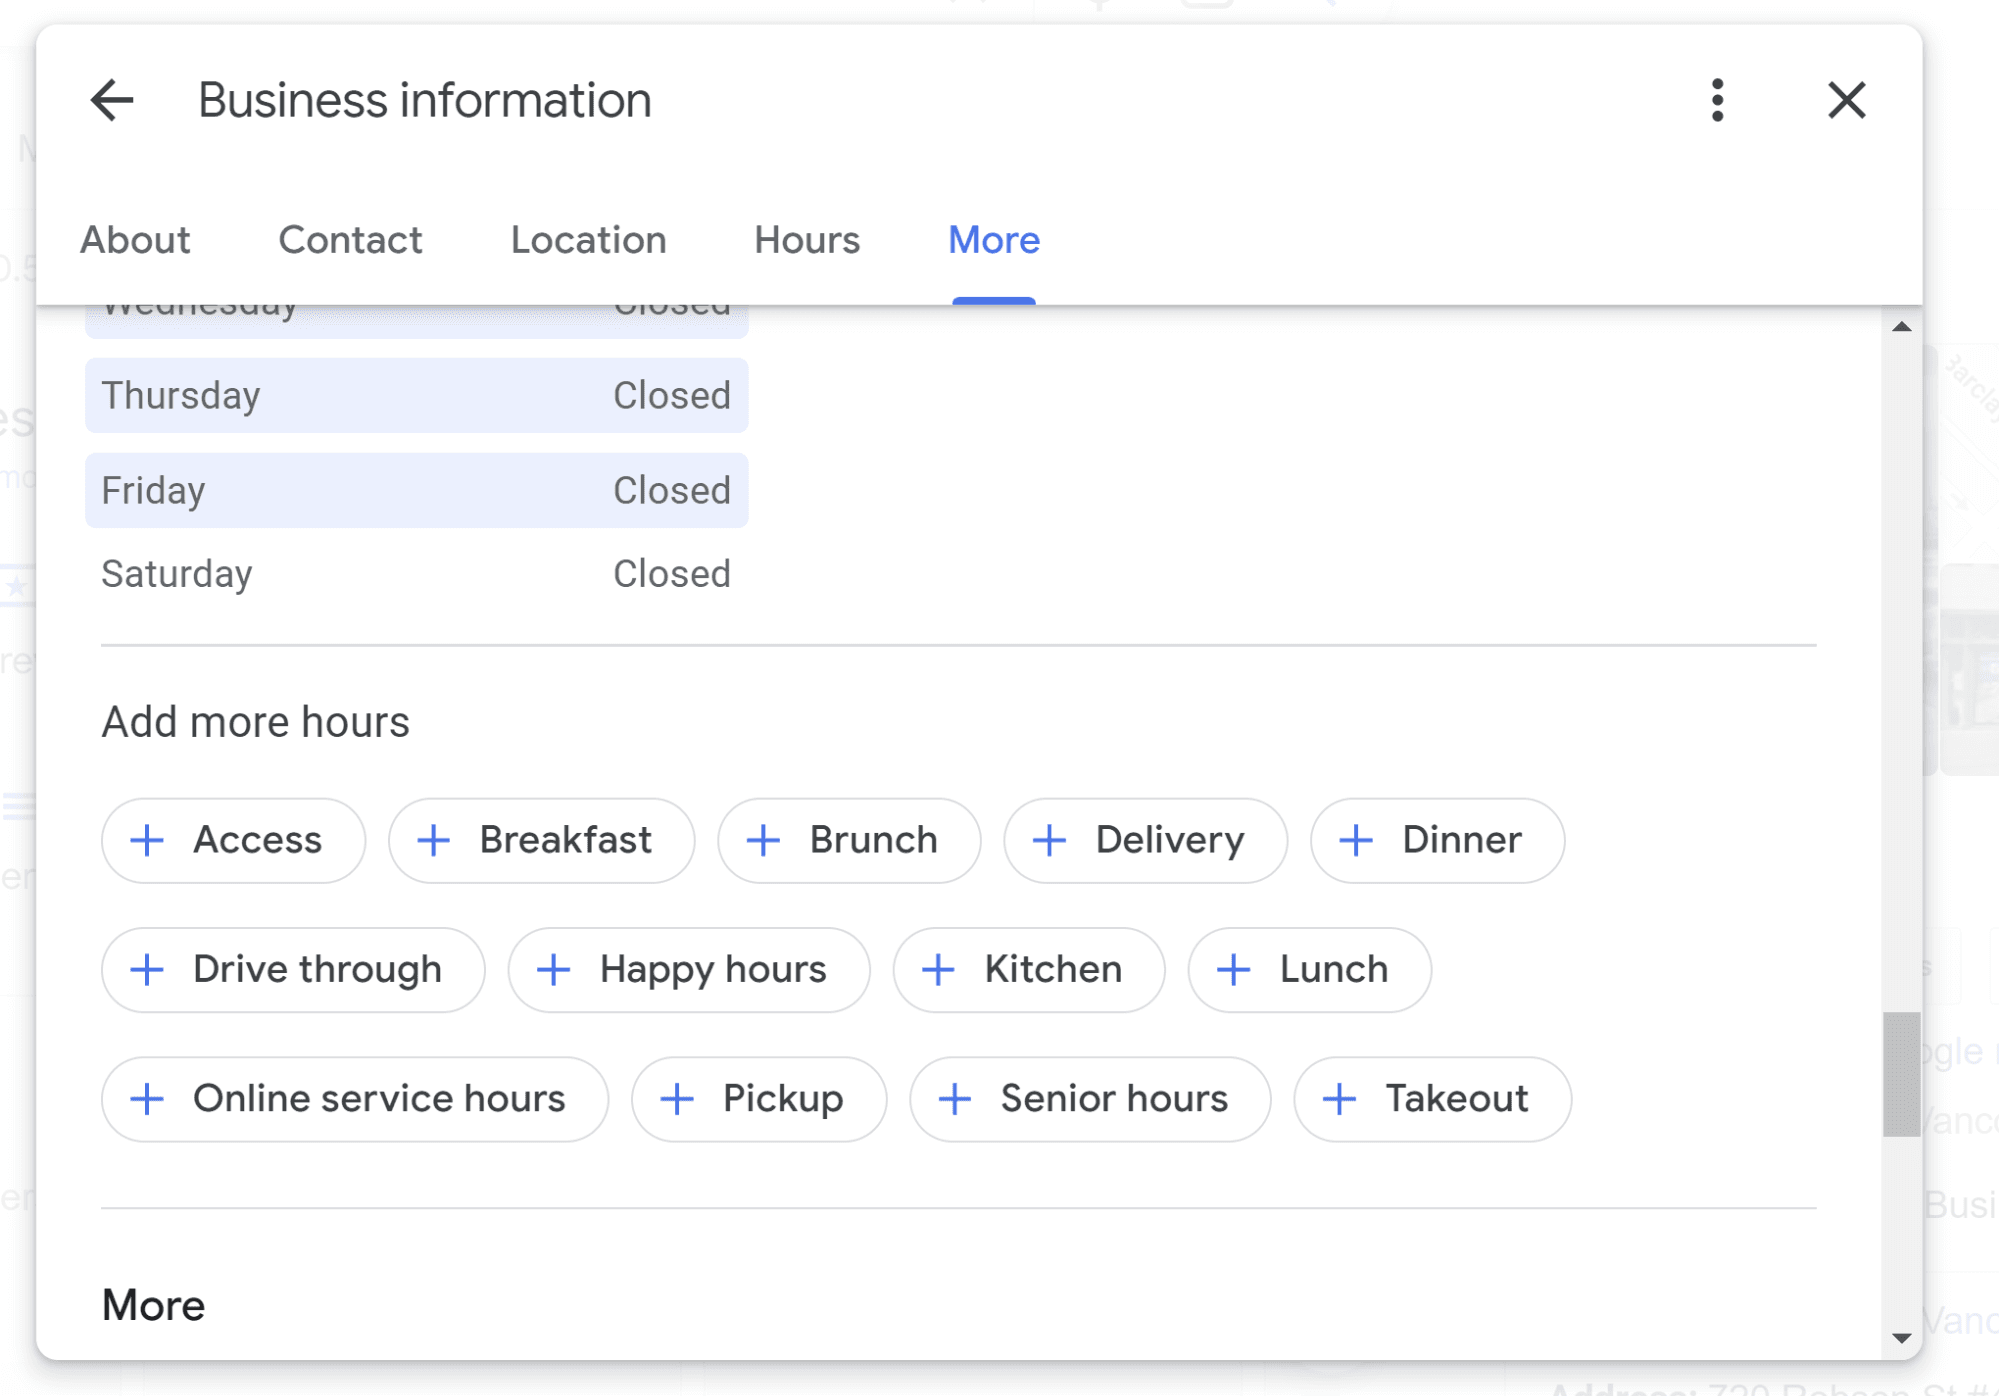Open the Contact tab
Image resolution: width=1999 pixels, height=1397 pixels.
[x=350, y=240]
